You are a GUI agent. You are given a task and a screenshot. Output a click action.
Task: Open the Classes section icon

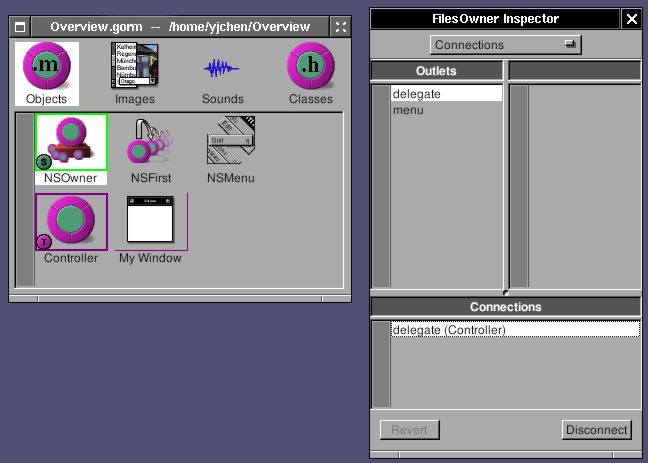310,68
